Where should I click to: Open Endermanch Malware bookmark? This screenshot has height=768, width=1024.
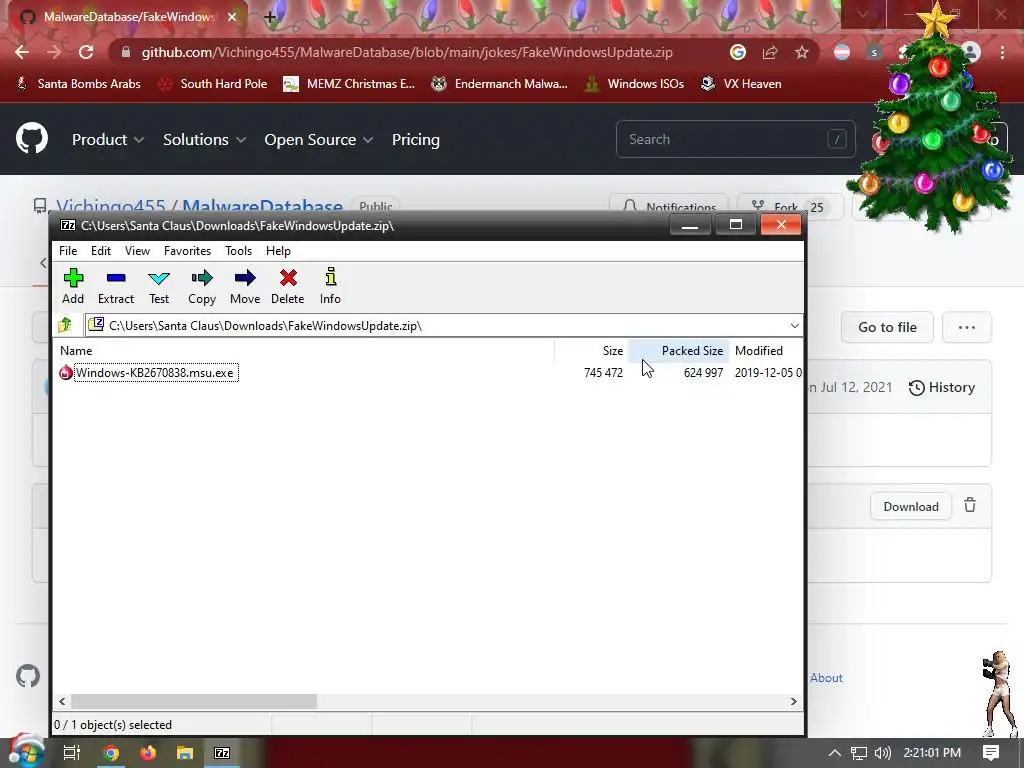(x=500, y=84)
